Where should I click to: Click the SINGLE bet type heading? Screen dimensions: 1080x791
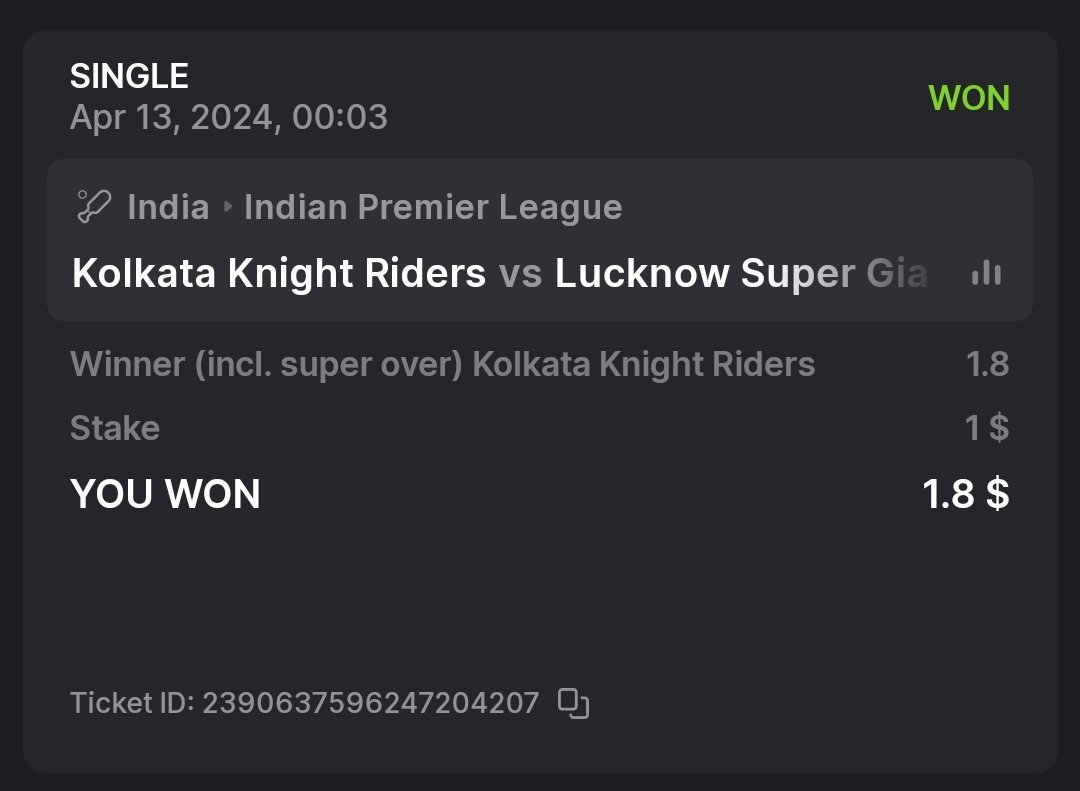tap(129, 76)
